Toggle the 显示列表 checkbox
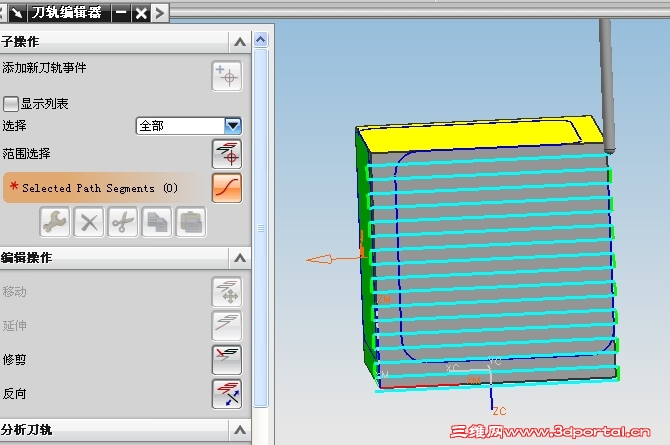 click(x=11, y=103)
